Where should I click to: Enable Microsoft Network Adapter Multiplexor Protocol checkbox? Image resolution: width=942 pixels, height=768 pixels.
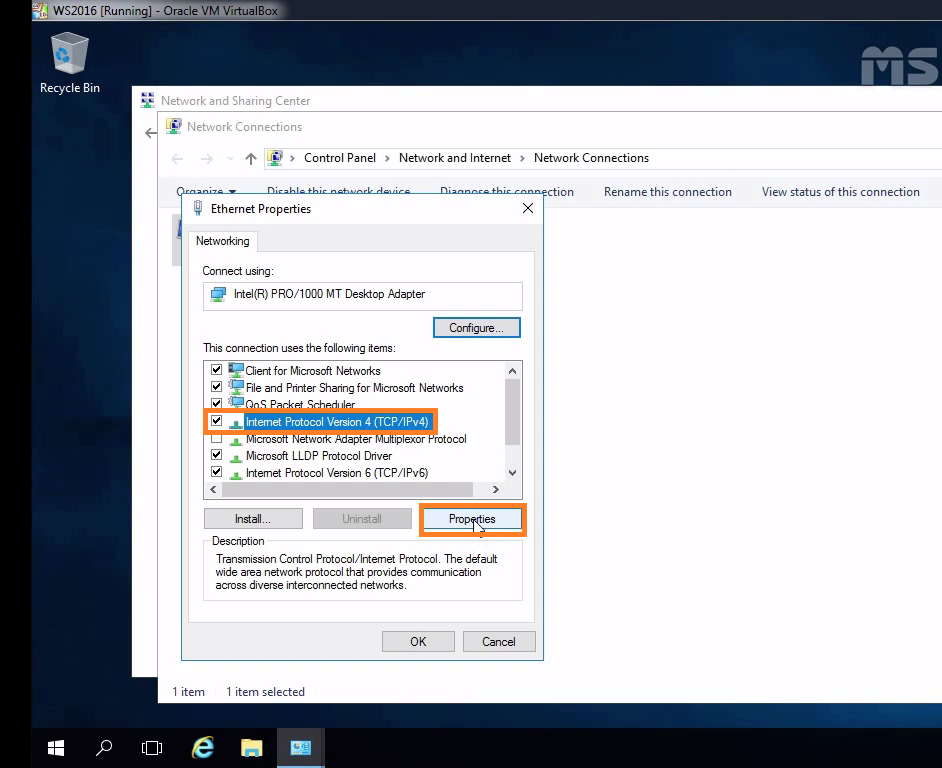(x=217, y=438)
